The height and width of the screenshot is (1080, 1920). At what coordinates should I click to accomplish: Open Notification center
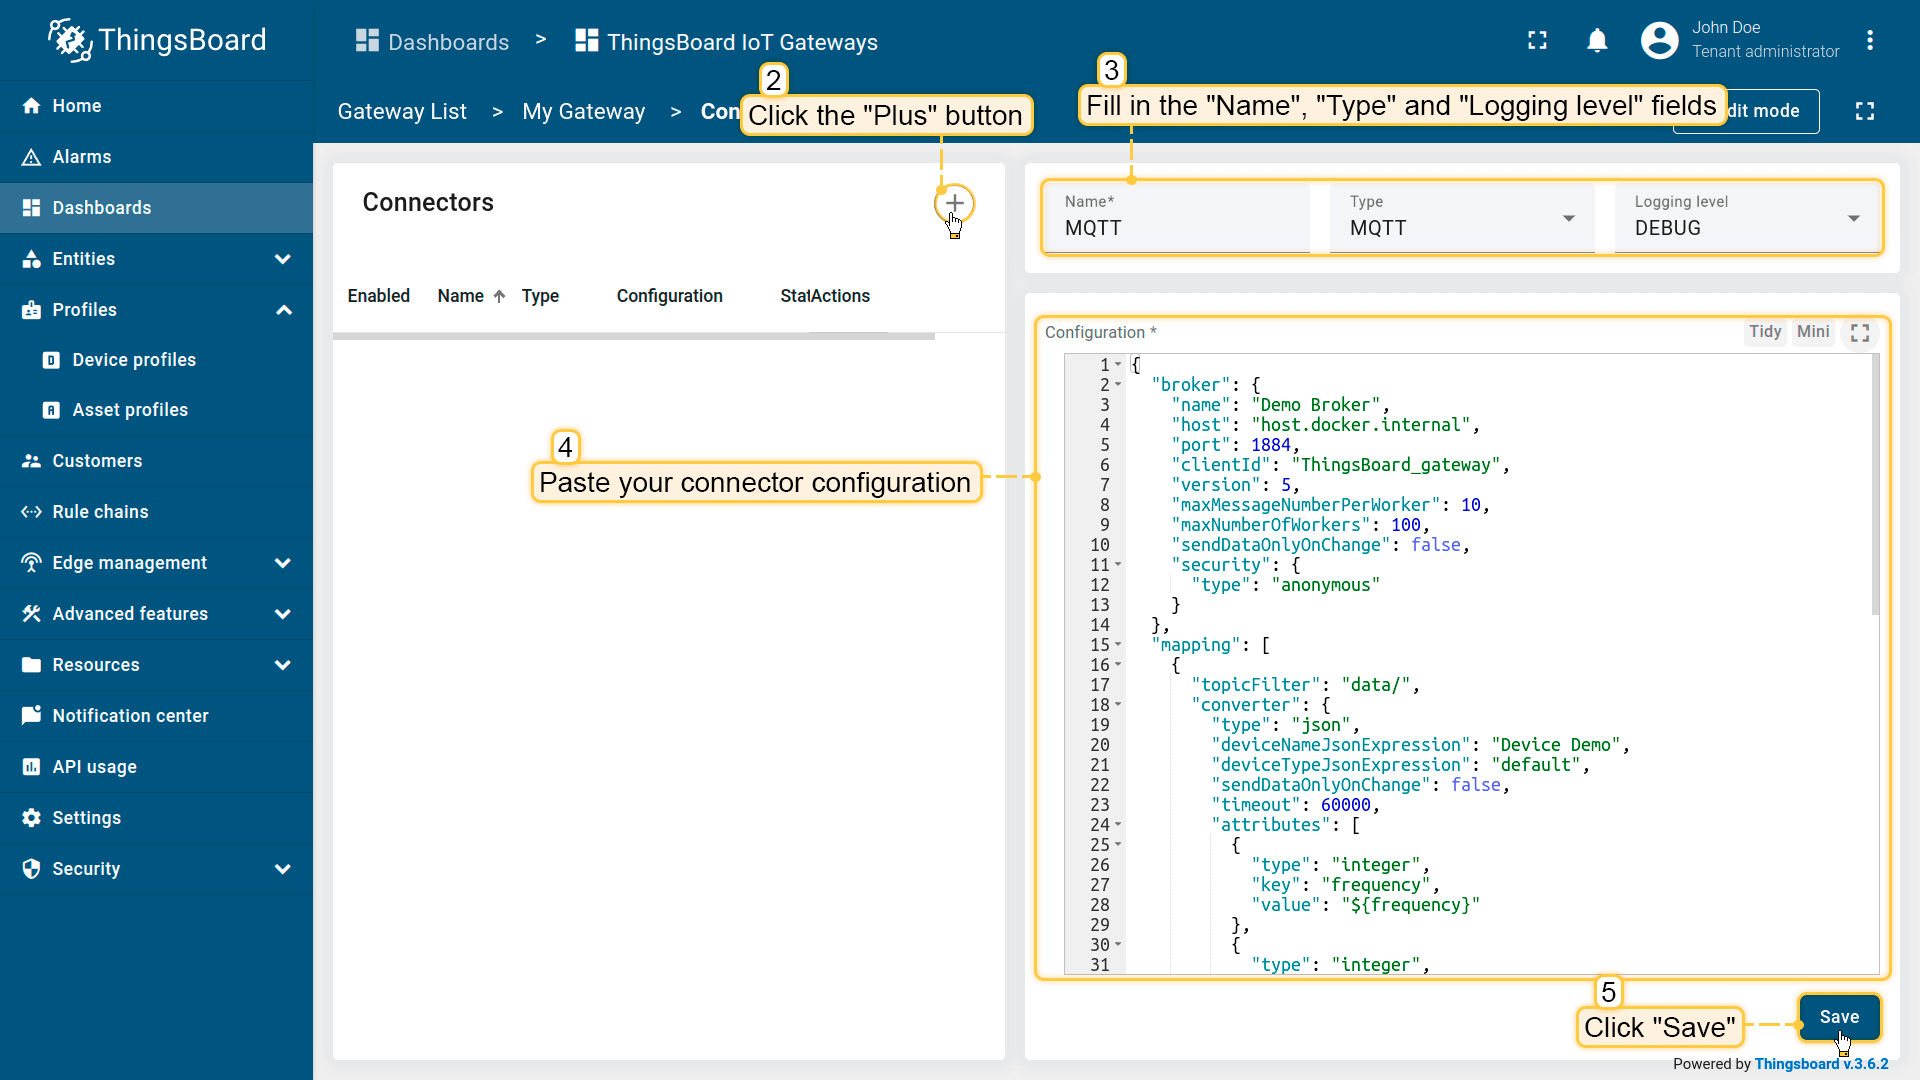pyautogui.click(x=156, y=716)
